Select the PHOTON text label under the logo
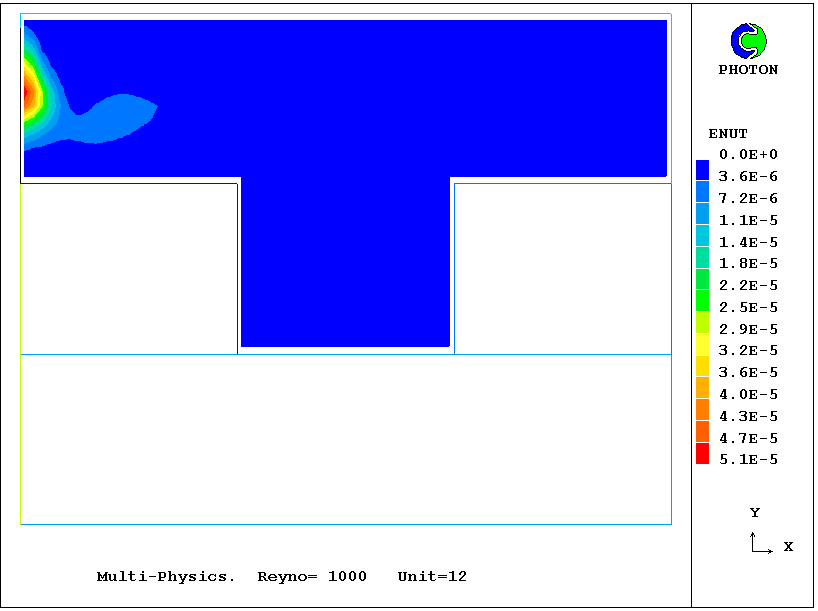Image resolution: width=818 pixels, height=611 pixels. [x=748, y=70]
